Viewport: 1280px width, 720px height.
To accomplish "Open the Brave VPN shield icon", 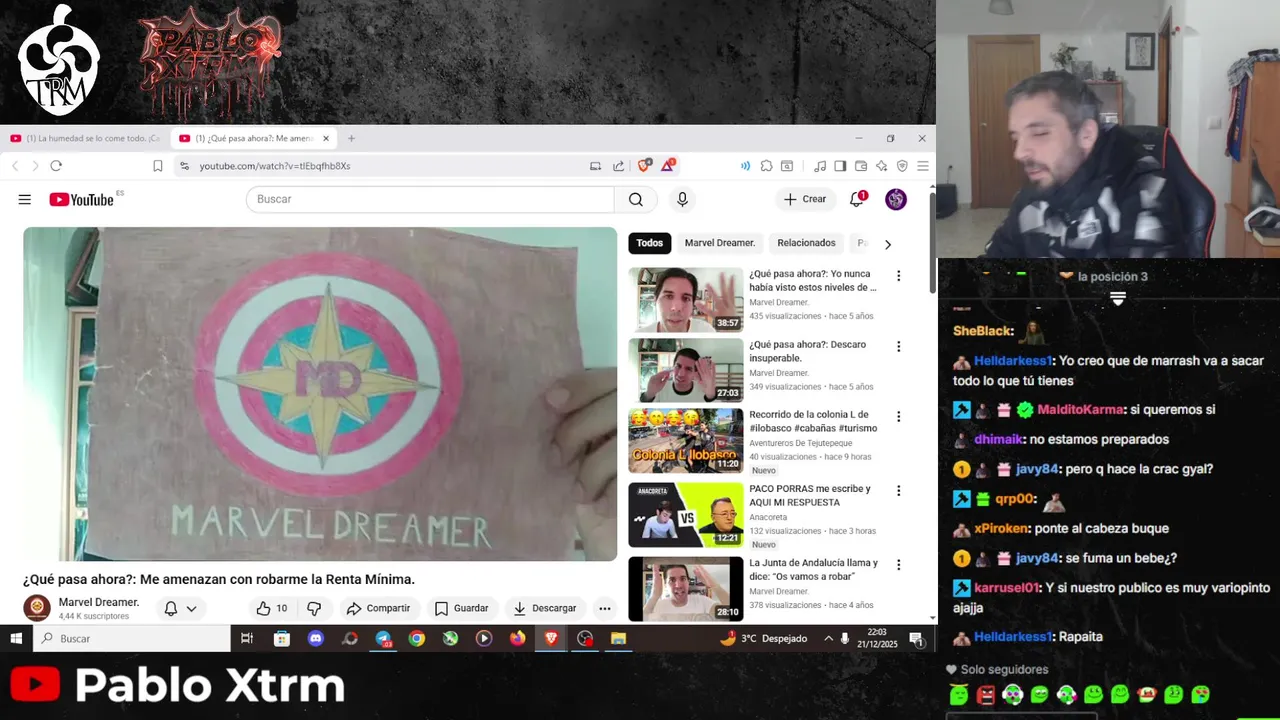I will coord(902,166).
